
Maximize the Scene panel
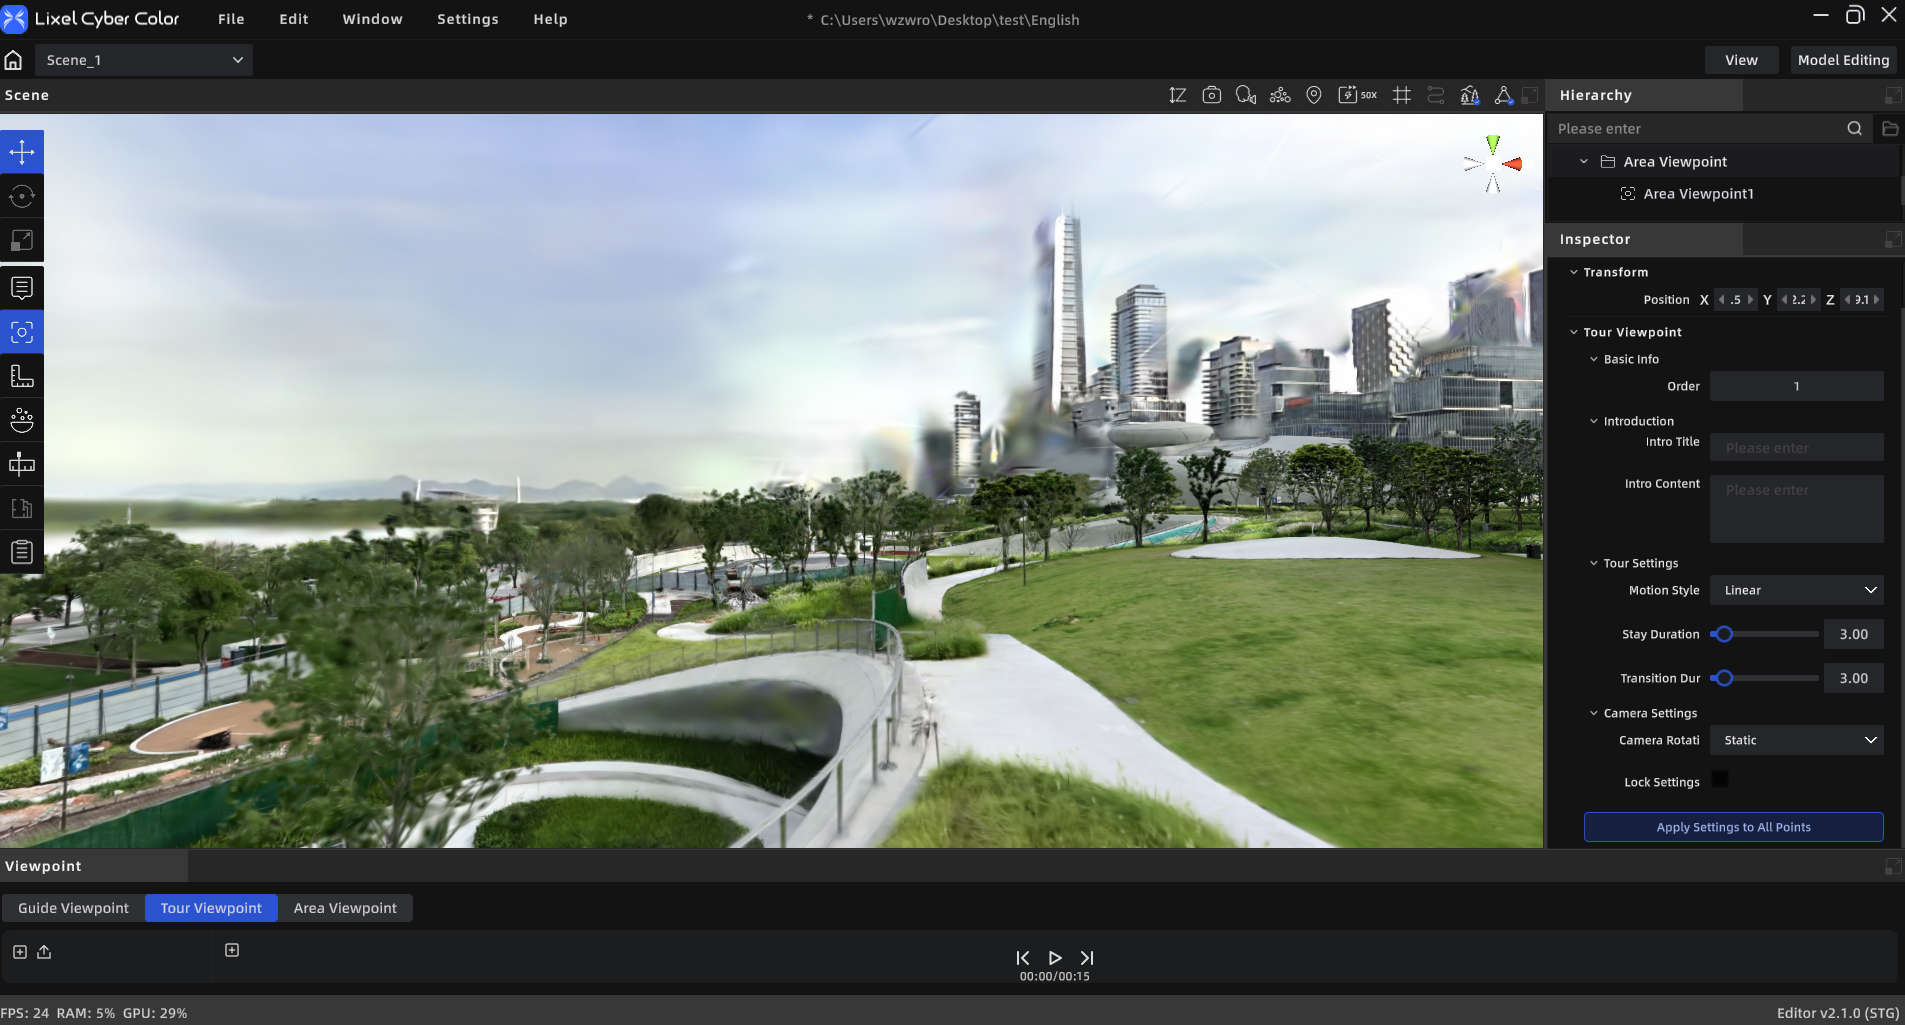pyautogui.click(x=1530, y=95)
